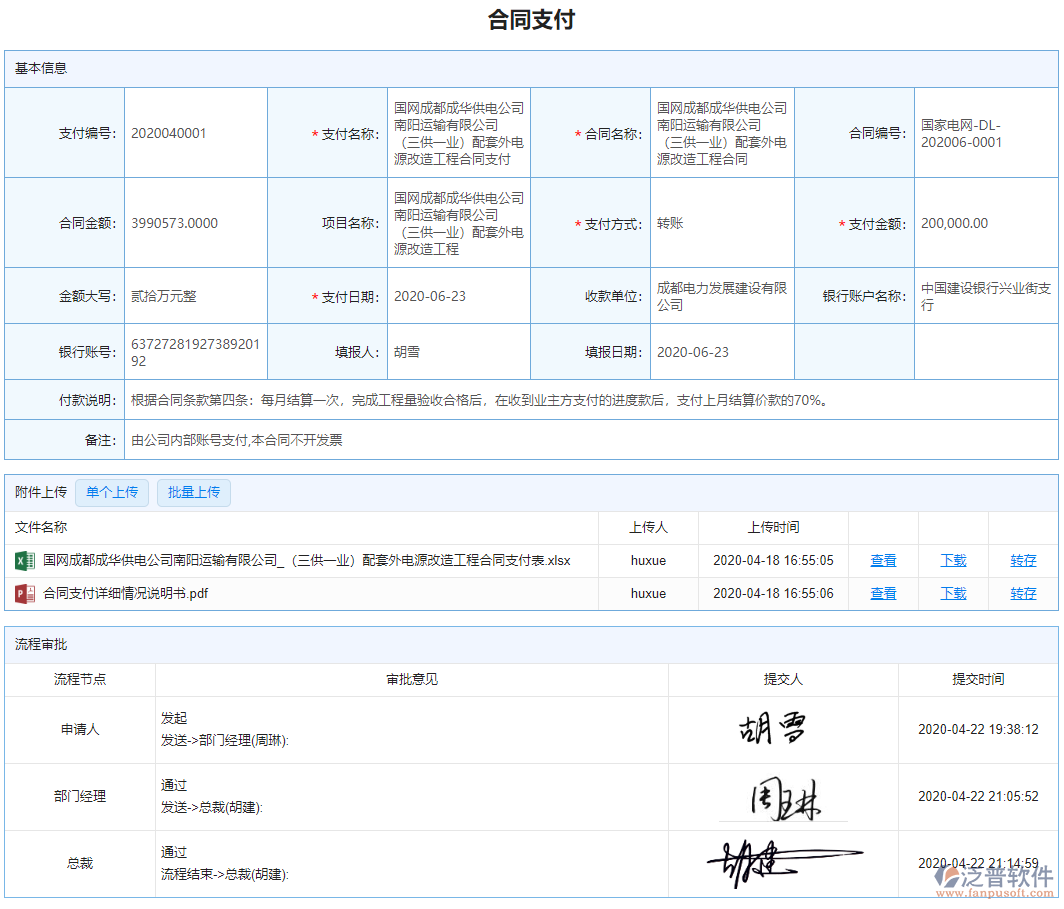Image resolution: width=1064 pixels, height=909 pixels.
Task: Click 转存 for the xlsx attachment
Action: pos(1023,560)
